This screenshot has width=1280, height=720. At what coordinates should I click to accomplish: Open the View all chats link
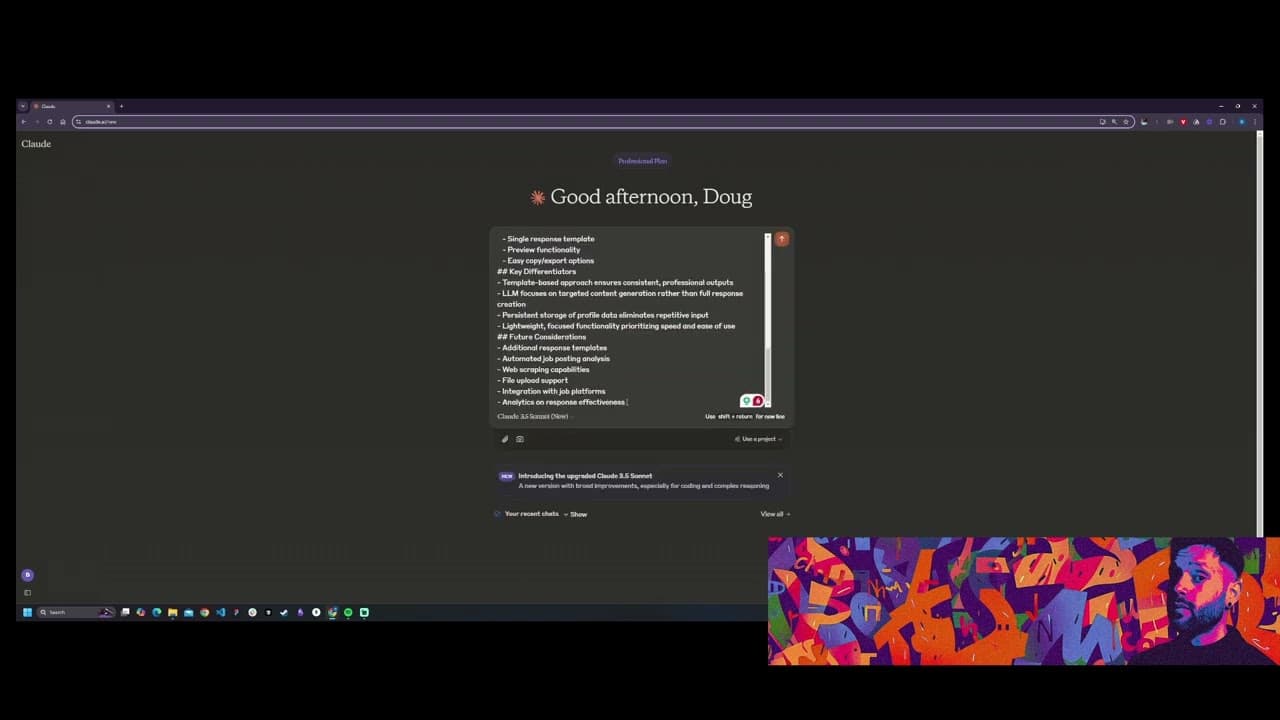coord(775,514)
